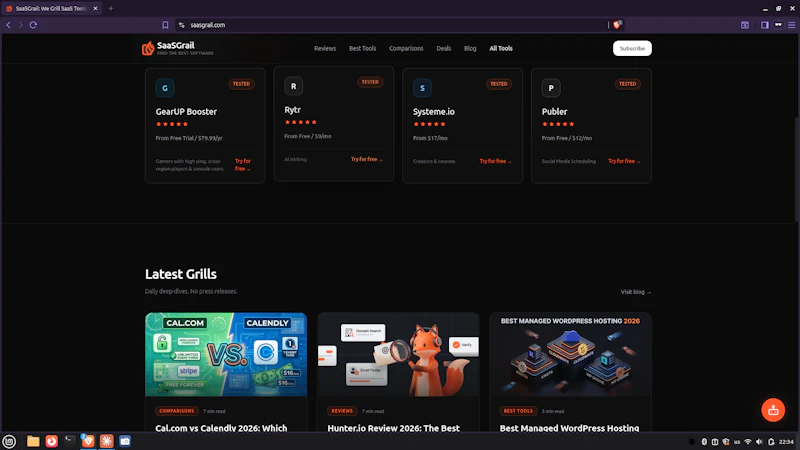Viewport: 800px width, 450px height.
Task: Click the volume tray icon
Action: [x=759, y=442]
